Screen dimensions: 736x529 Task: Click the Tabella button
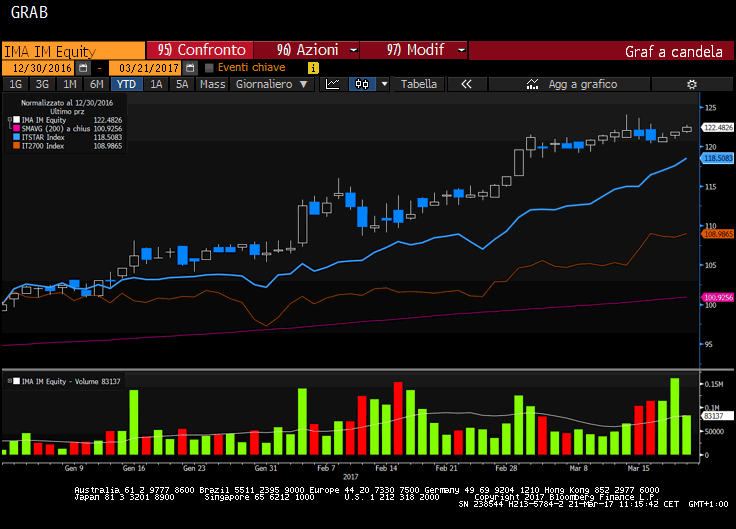pos(418,85)
